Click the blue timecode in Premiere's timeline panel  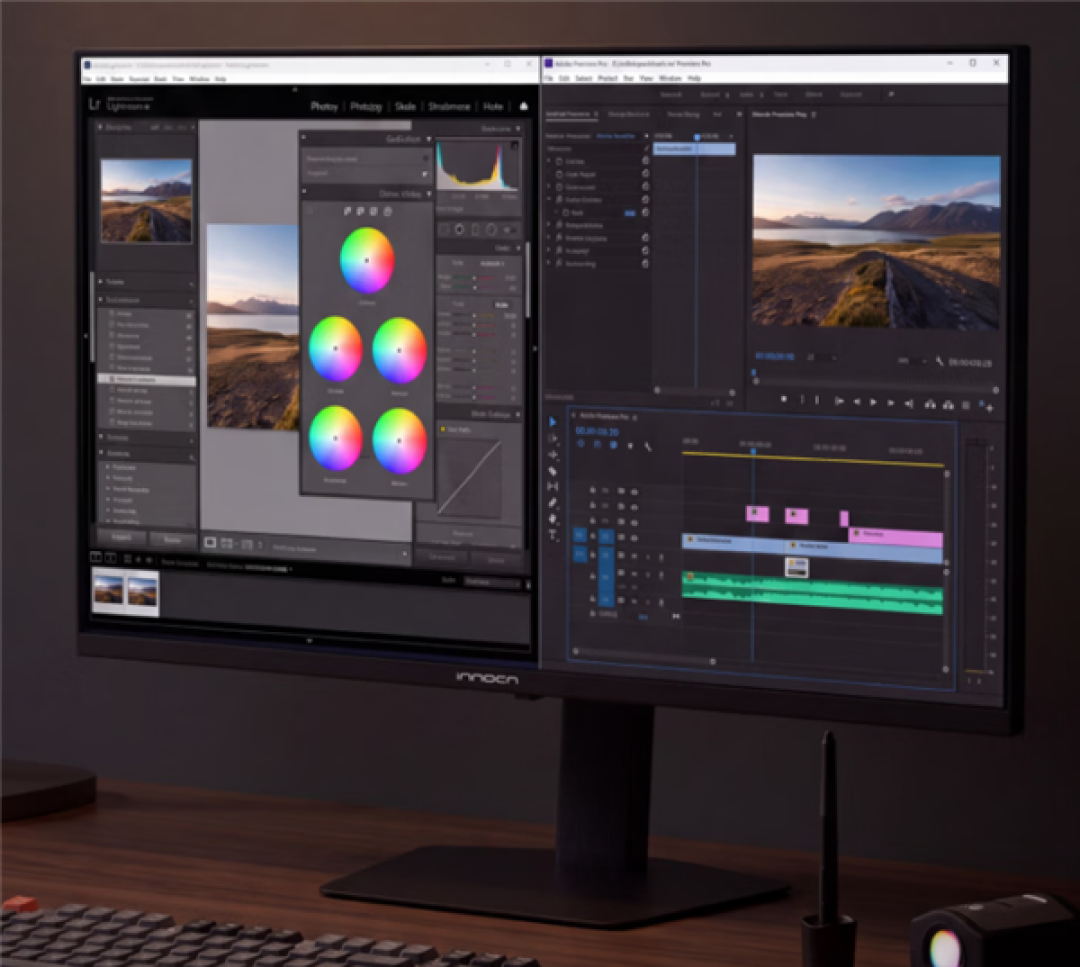pyautogui.click(x=597, y=431)
